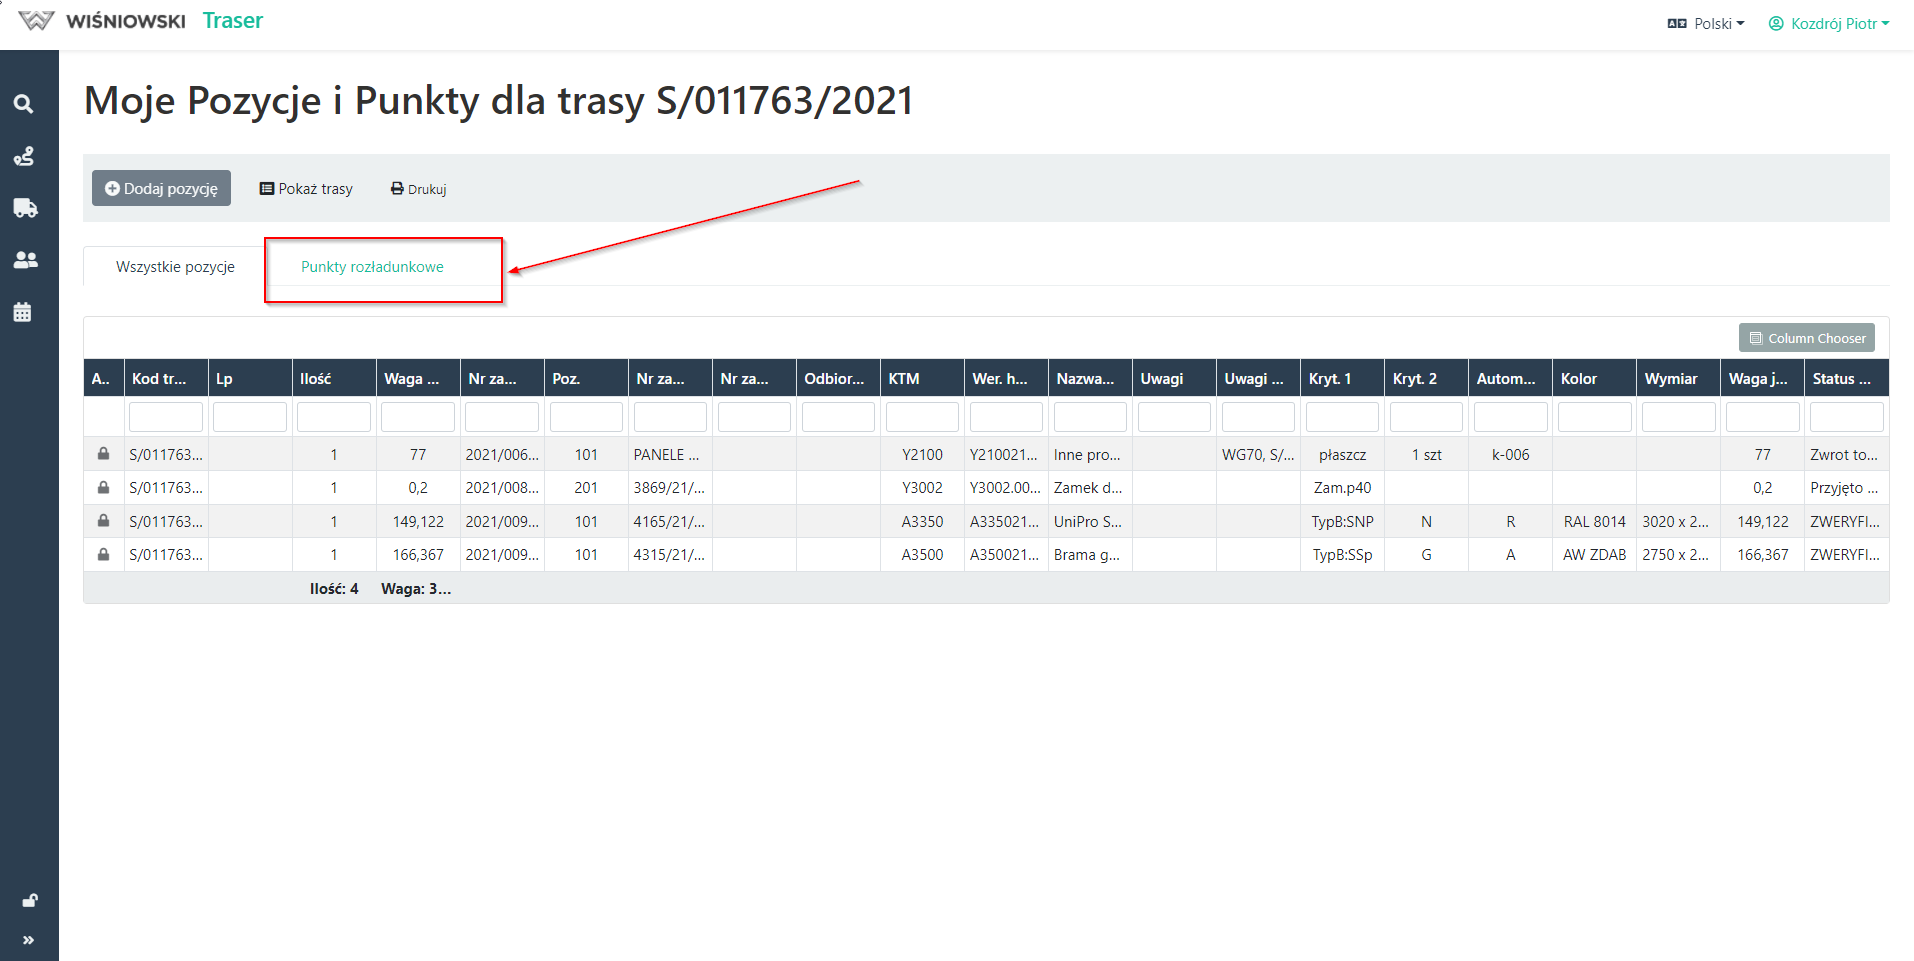This screenshot has width=1914, height=961.
Task: Click the unlock icon in sidebar
Action: coord(30,901)
